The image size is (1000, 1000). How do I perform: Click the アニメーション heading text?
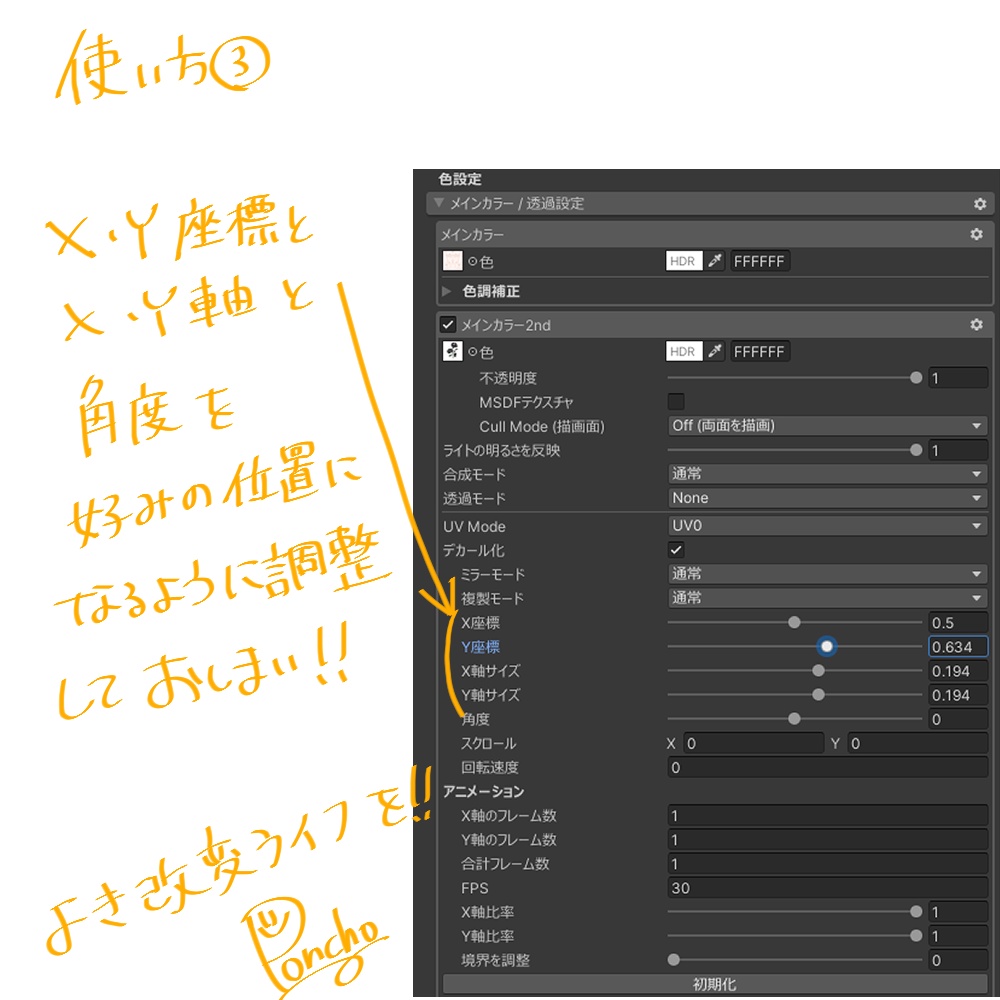pyautogui.click(x=483, y=791)
